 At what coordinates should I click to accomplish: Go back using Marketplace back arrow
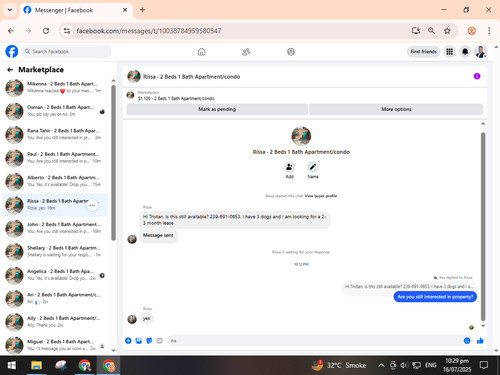(x=10, y=70)
